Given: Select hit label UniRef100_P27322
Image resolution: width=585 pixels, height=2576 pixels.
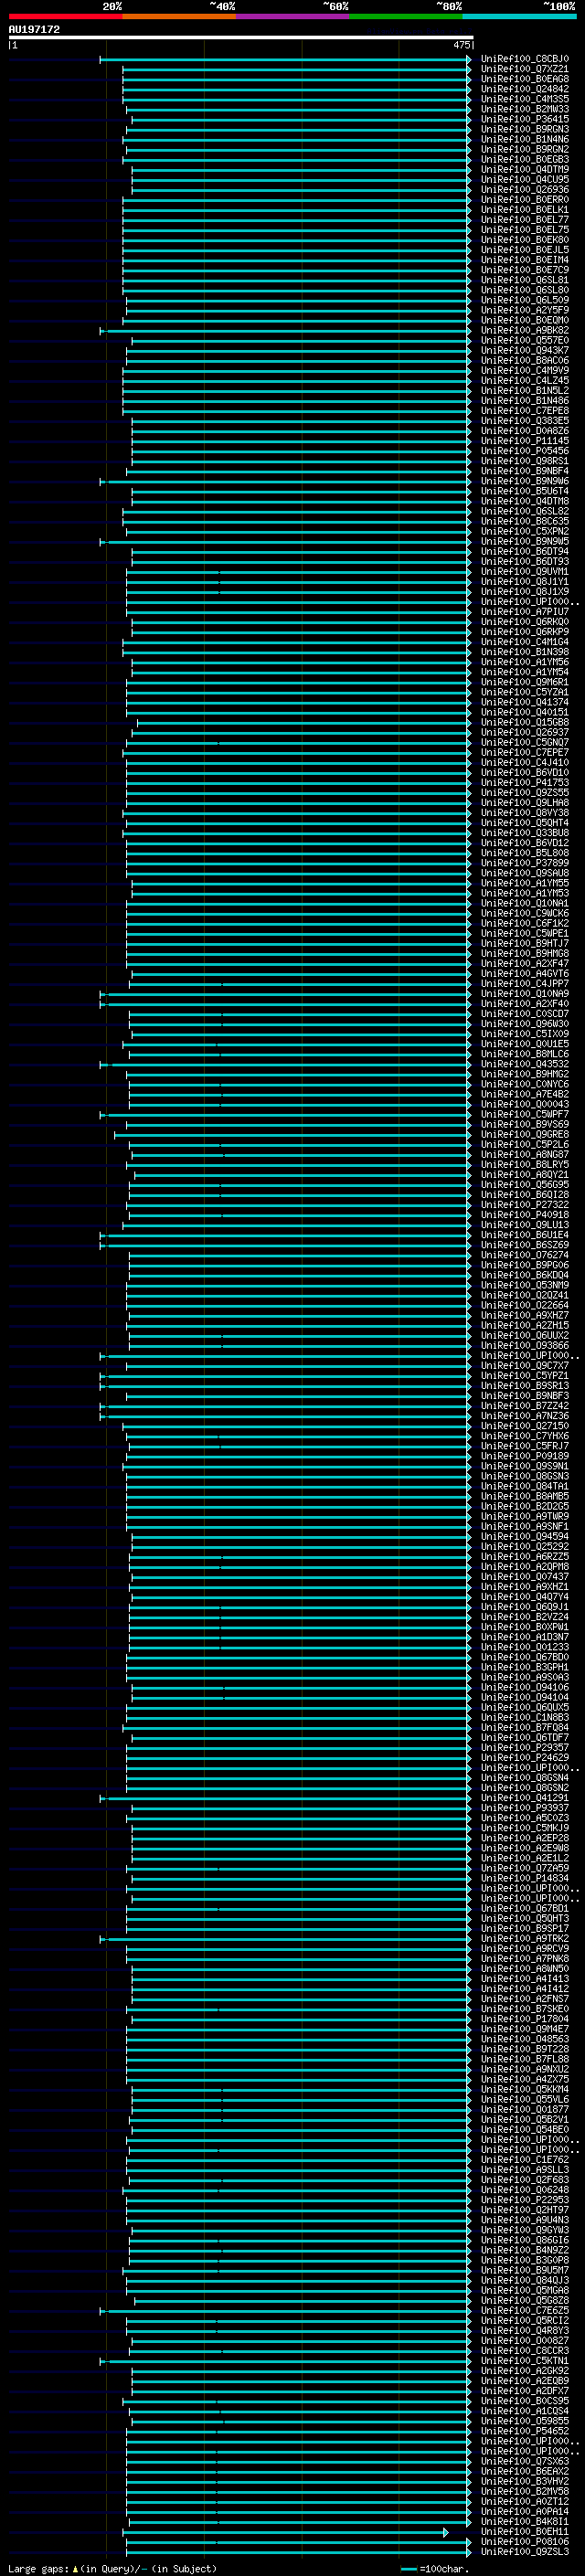Looking at the screenshot, I should (524, 1204).
